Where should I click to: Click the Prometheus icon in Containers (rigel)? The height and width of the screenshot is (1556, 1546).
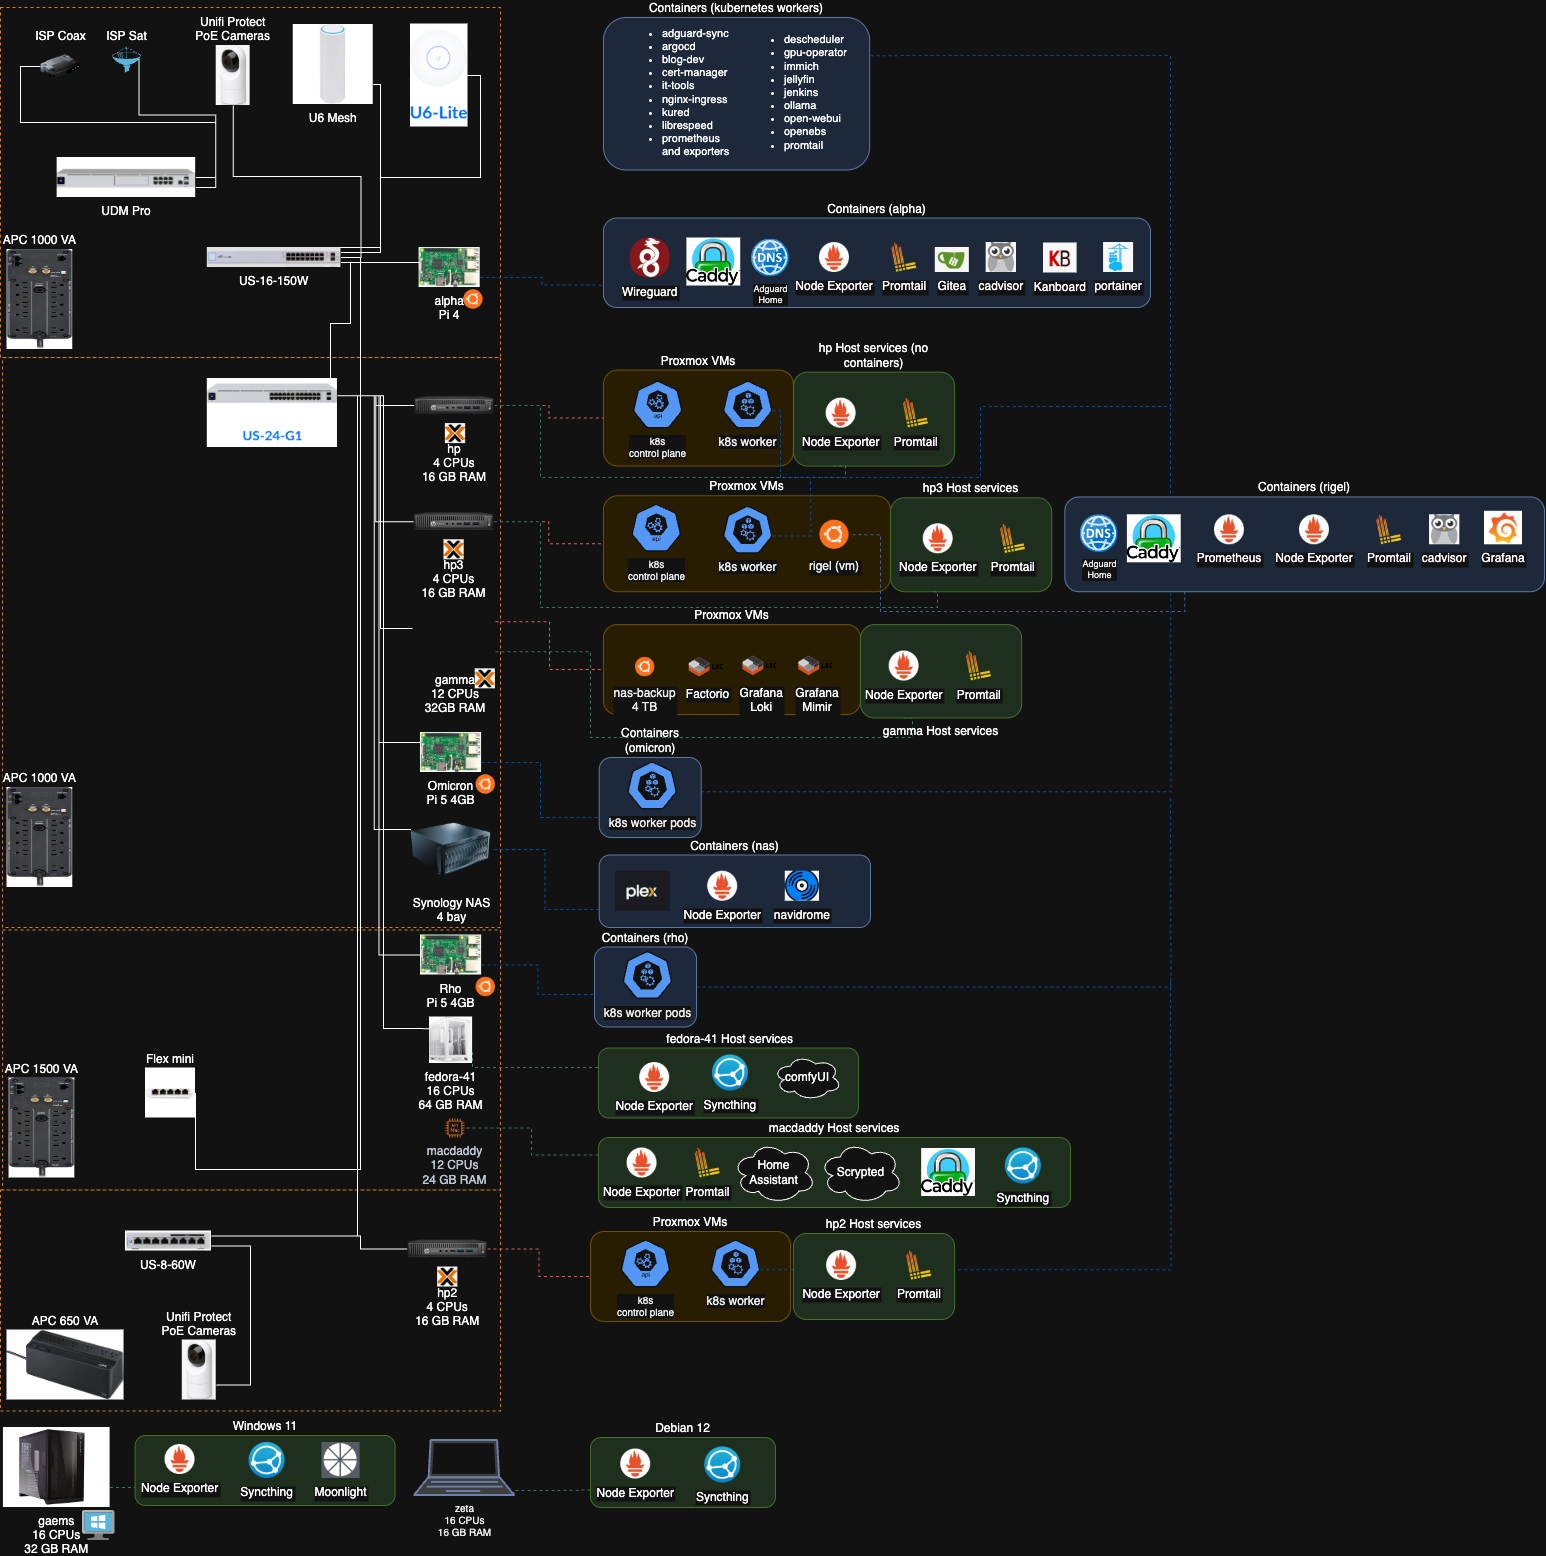pos(1229,529)
